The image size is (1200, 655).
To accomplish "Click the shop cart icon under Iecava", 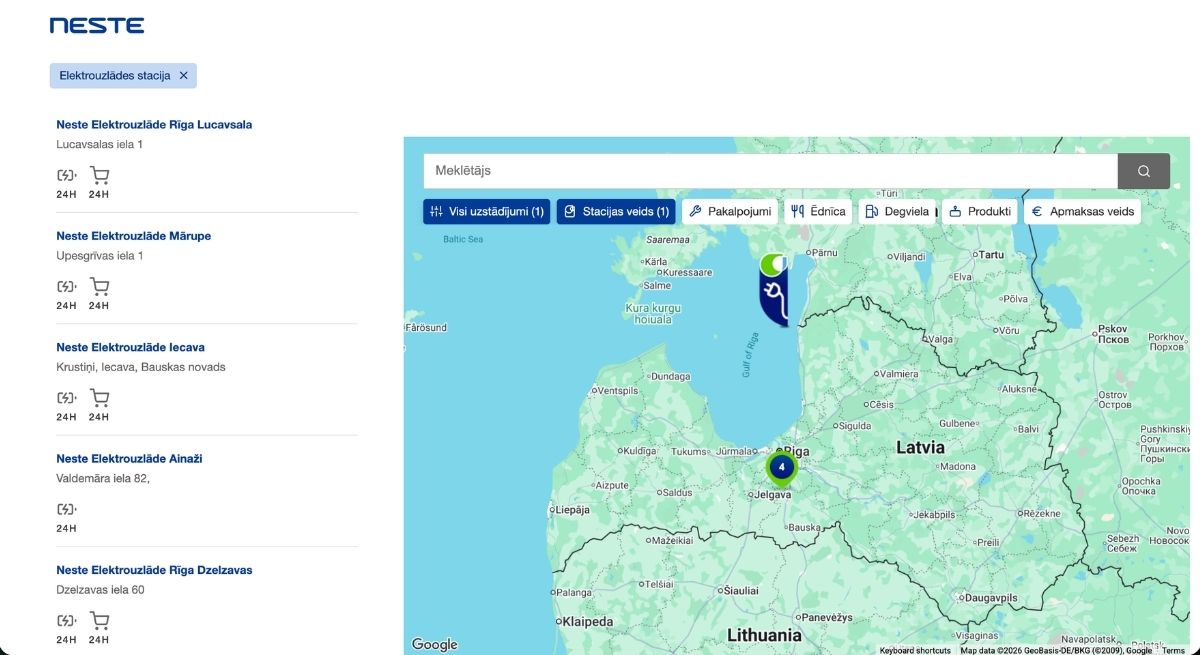I will point(99,398).
